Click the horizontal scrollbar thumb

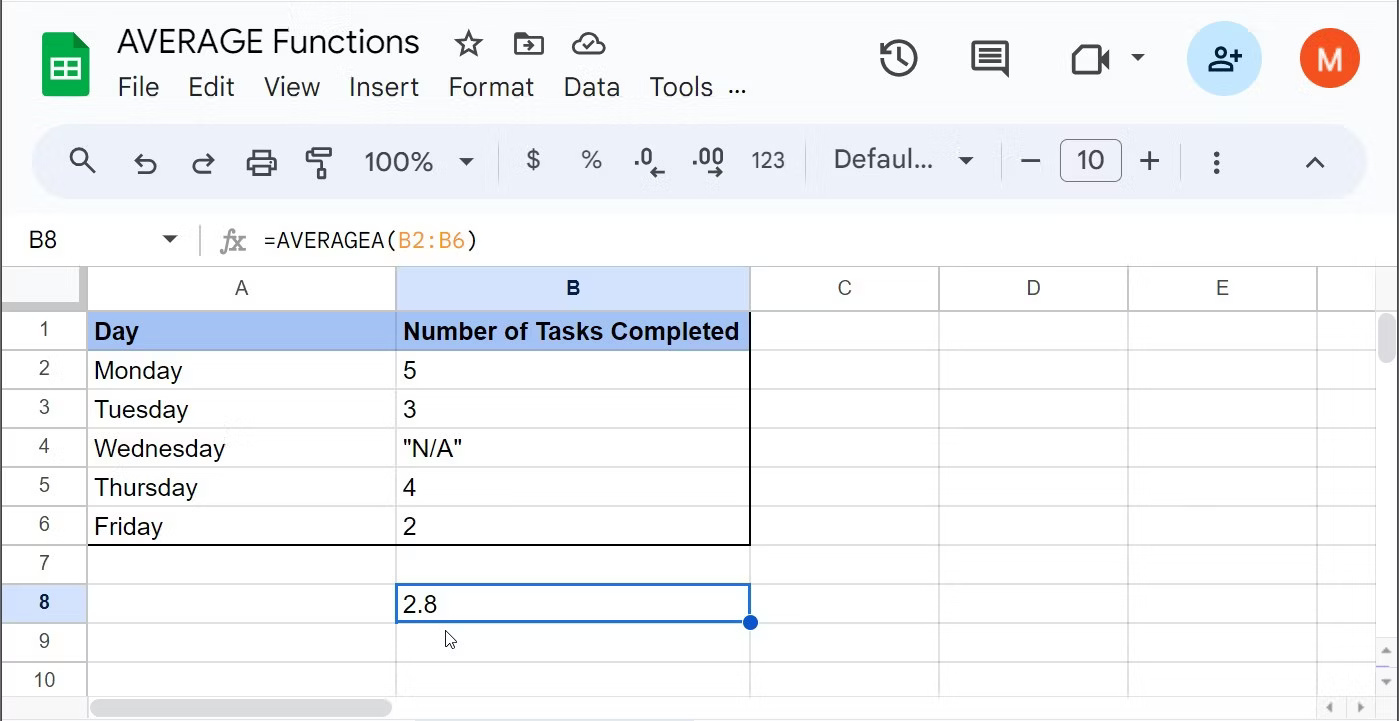coord(240,708)
